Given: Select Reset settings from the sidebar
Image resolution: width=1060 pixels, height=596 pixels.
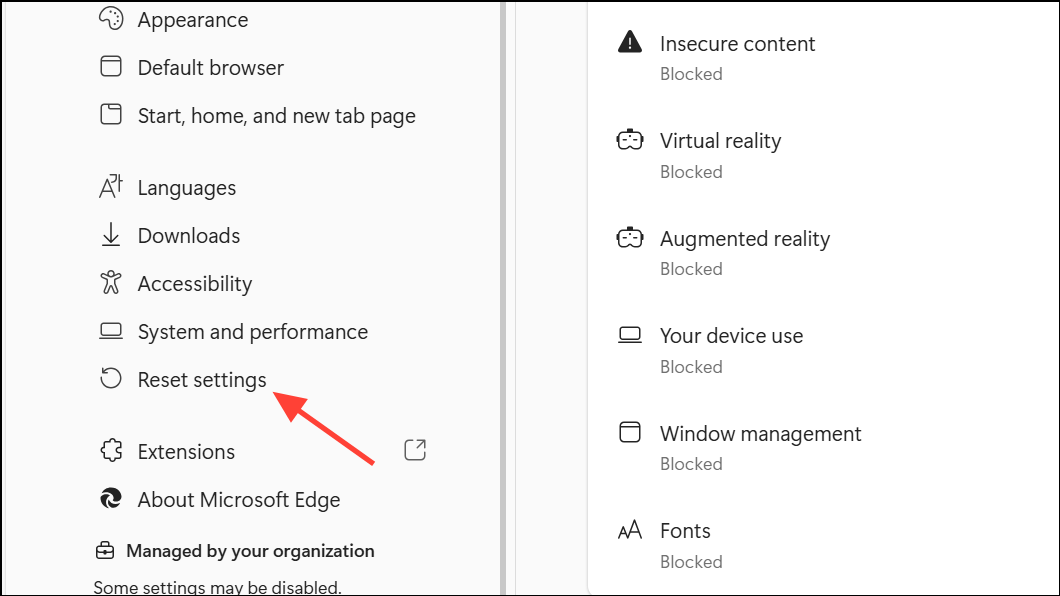Looking at the screenshot, I should (201, 379).
